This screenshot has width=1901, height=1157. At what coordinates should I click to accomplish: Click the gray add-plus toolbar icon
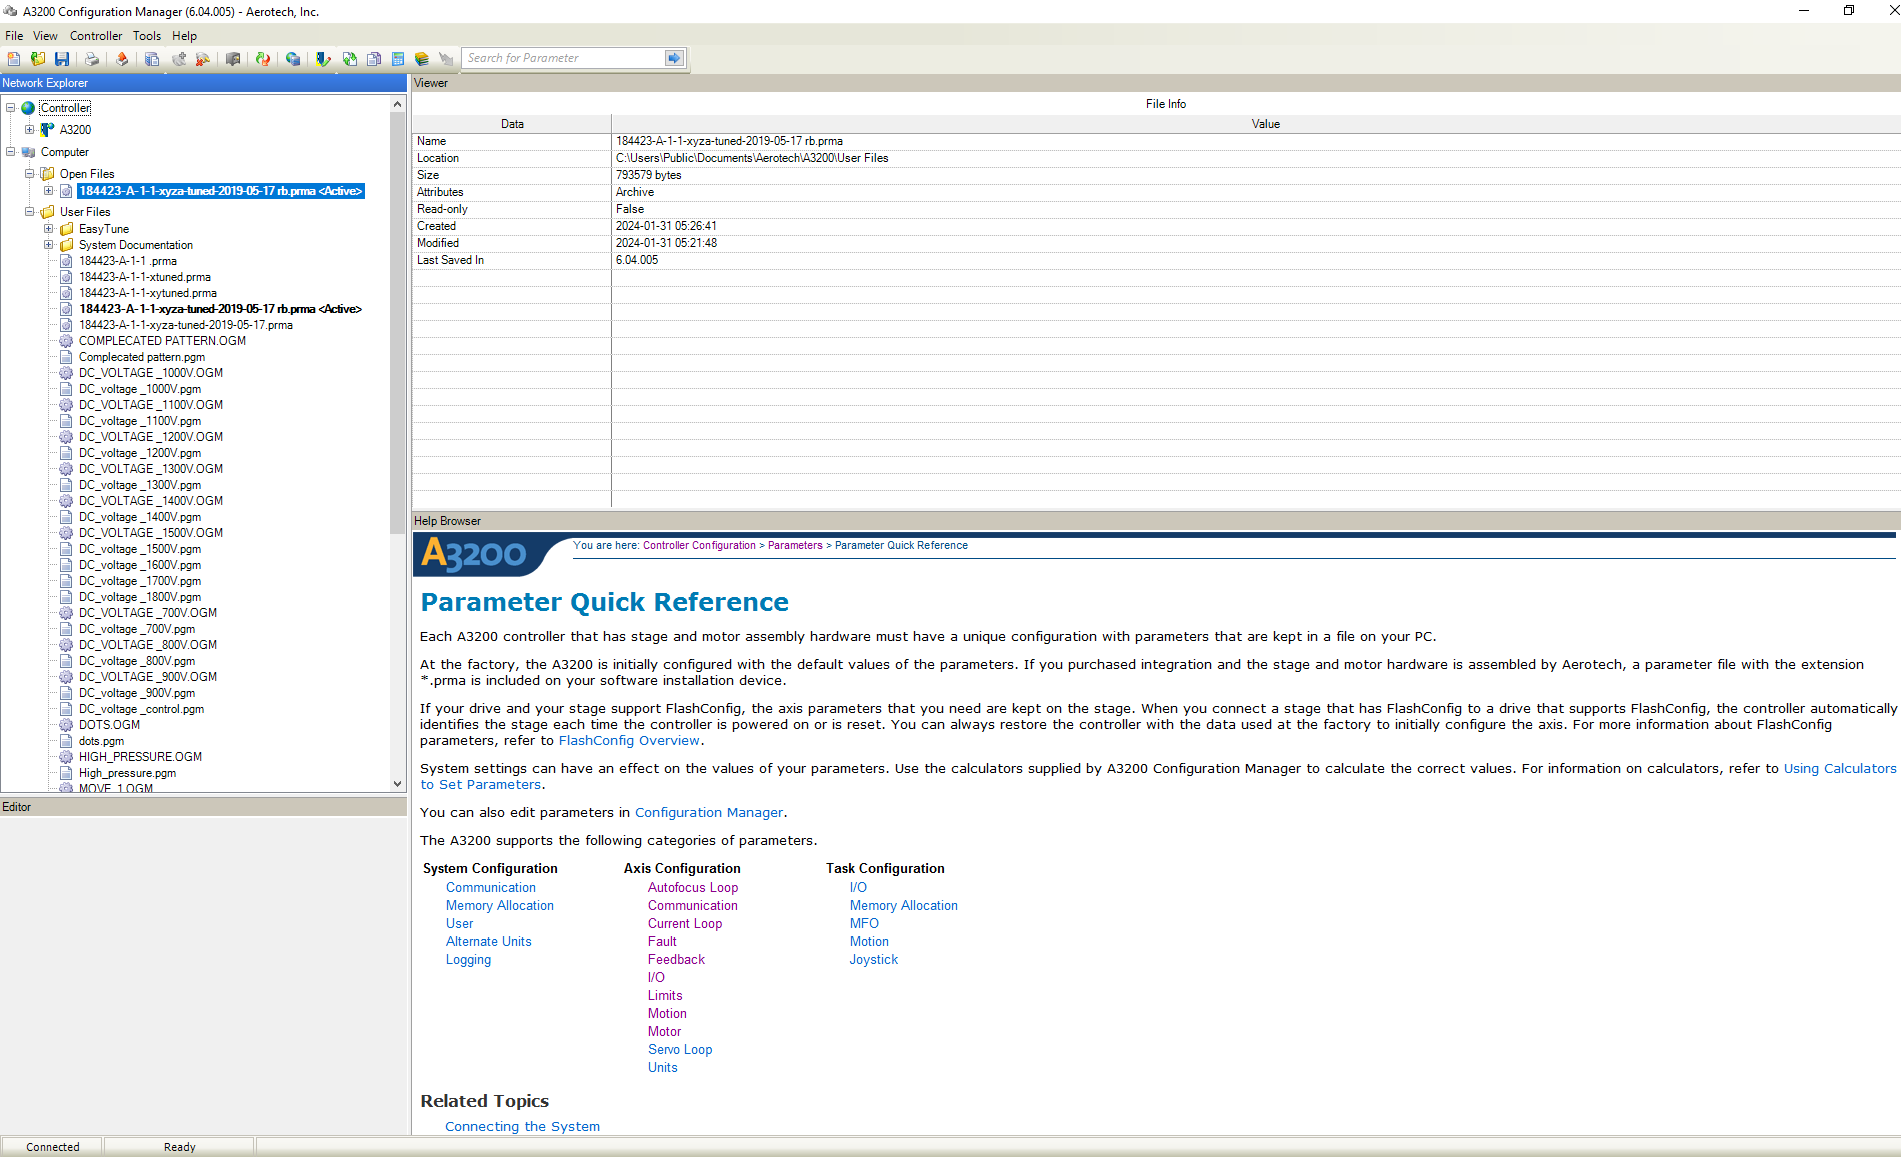[x=179, y=59]
